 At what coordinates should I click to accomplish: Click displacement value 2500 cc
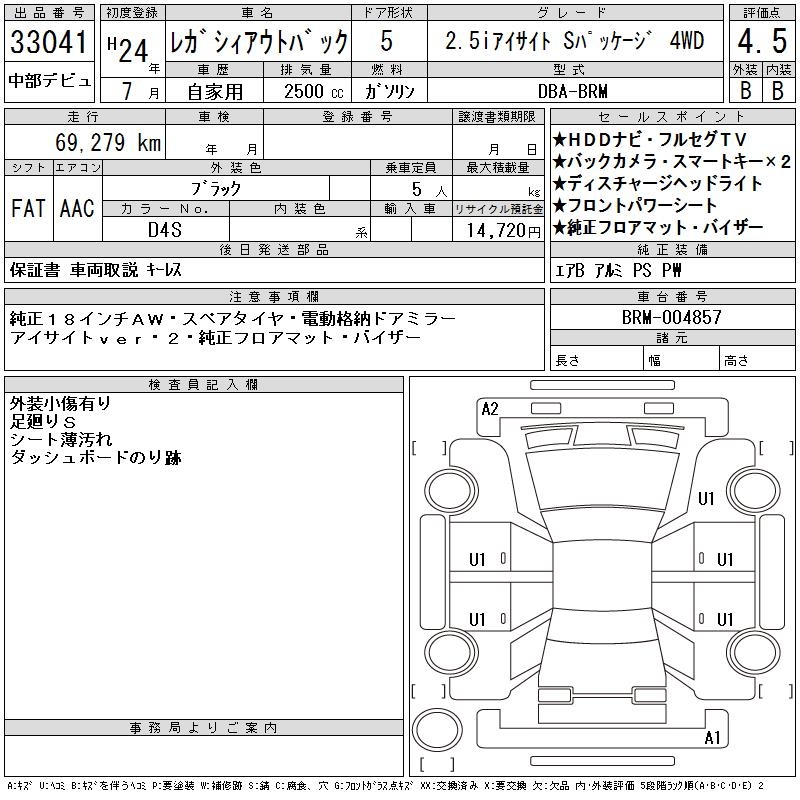tap(314, 91)
